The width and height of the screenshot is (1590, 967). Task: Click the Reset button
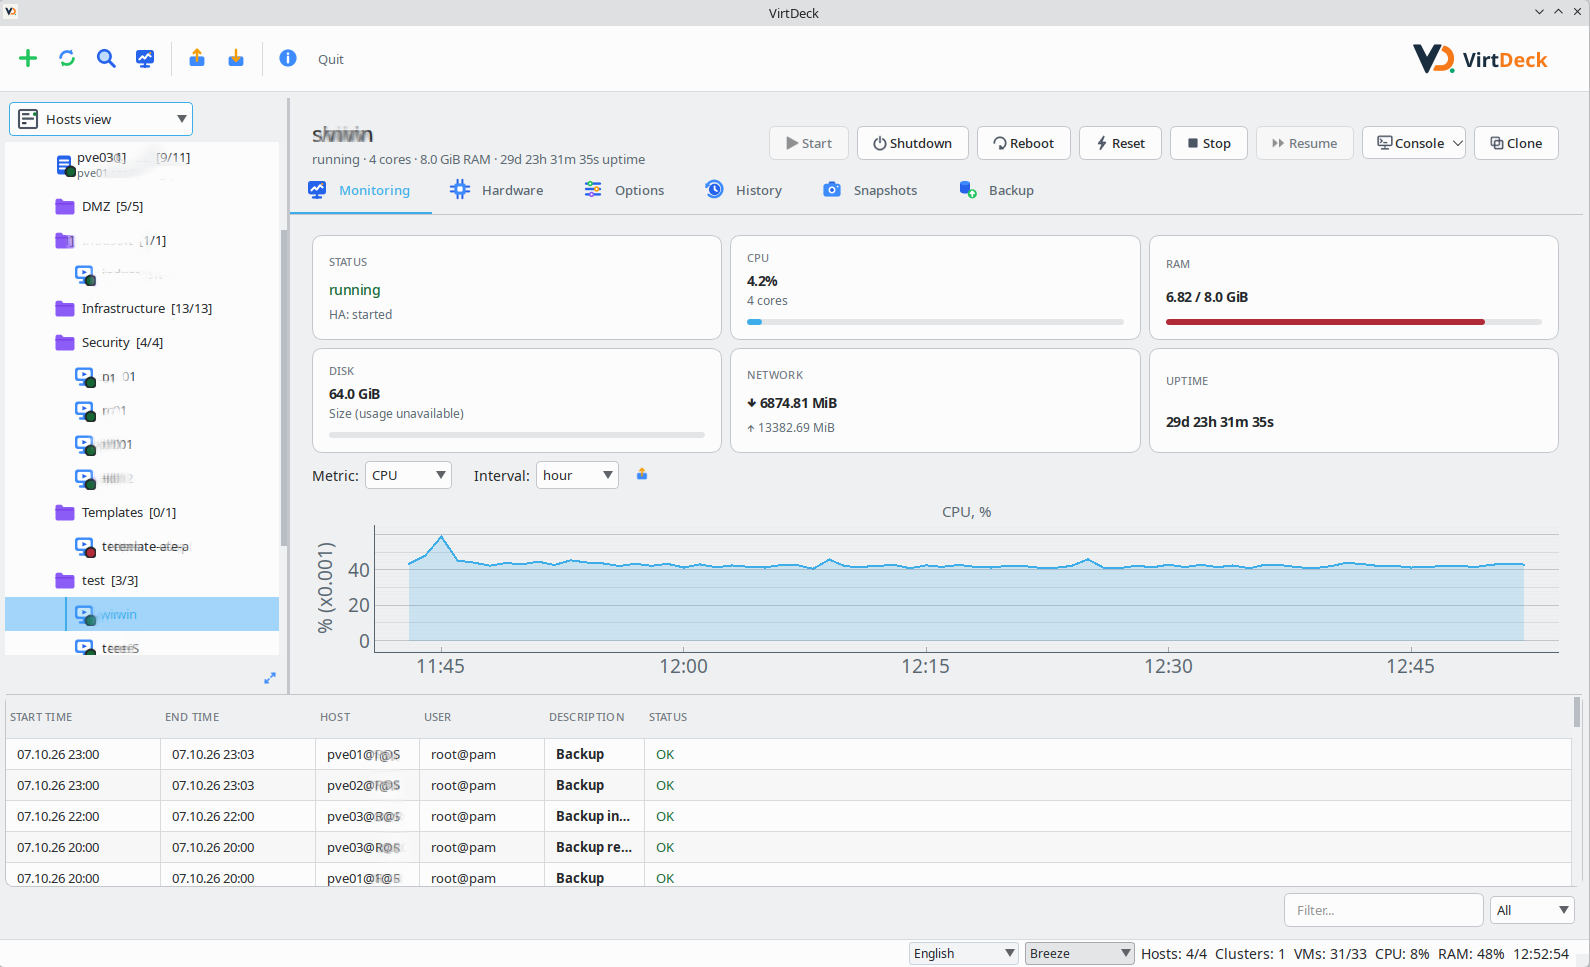1120,143
